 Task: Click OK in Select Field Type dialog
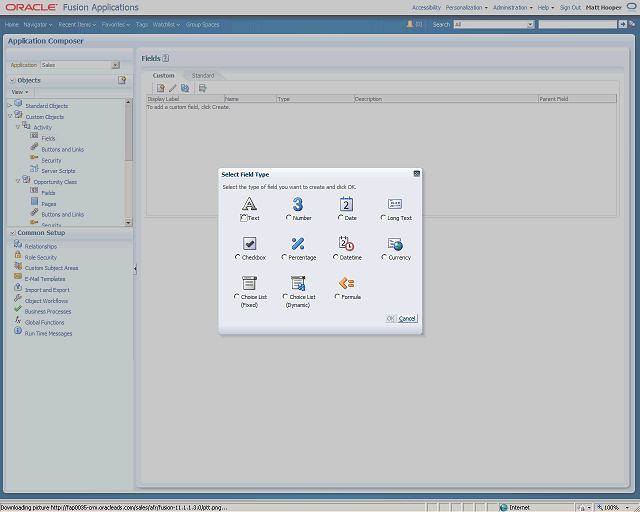391,318
